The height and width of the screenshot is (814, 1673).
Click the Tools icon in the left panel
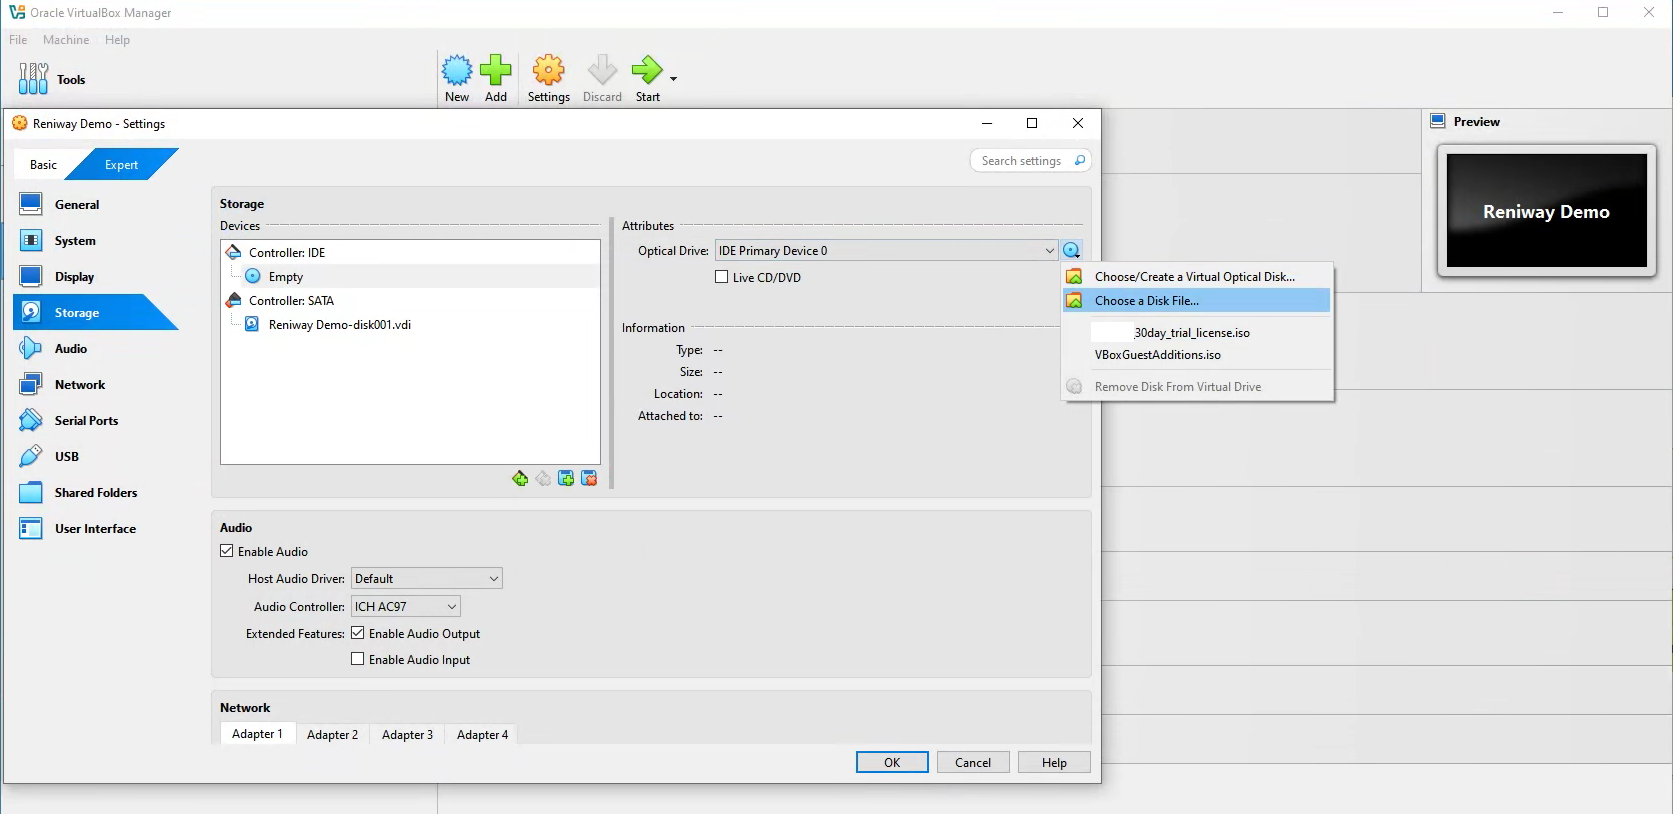coord(33,78)
